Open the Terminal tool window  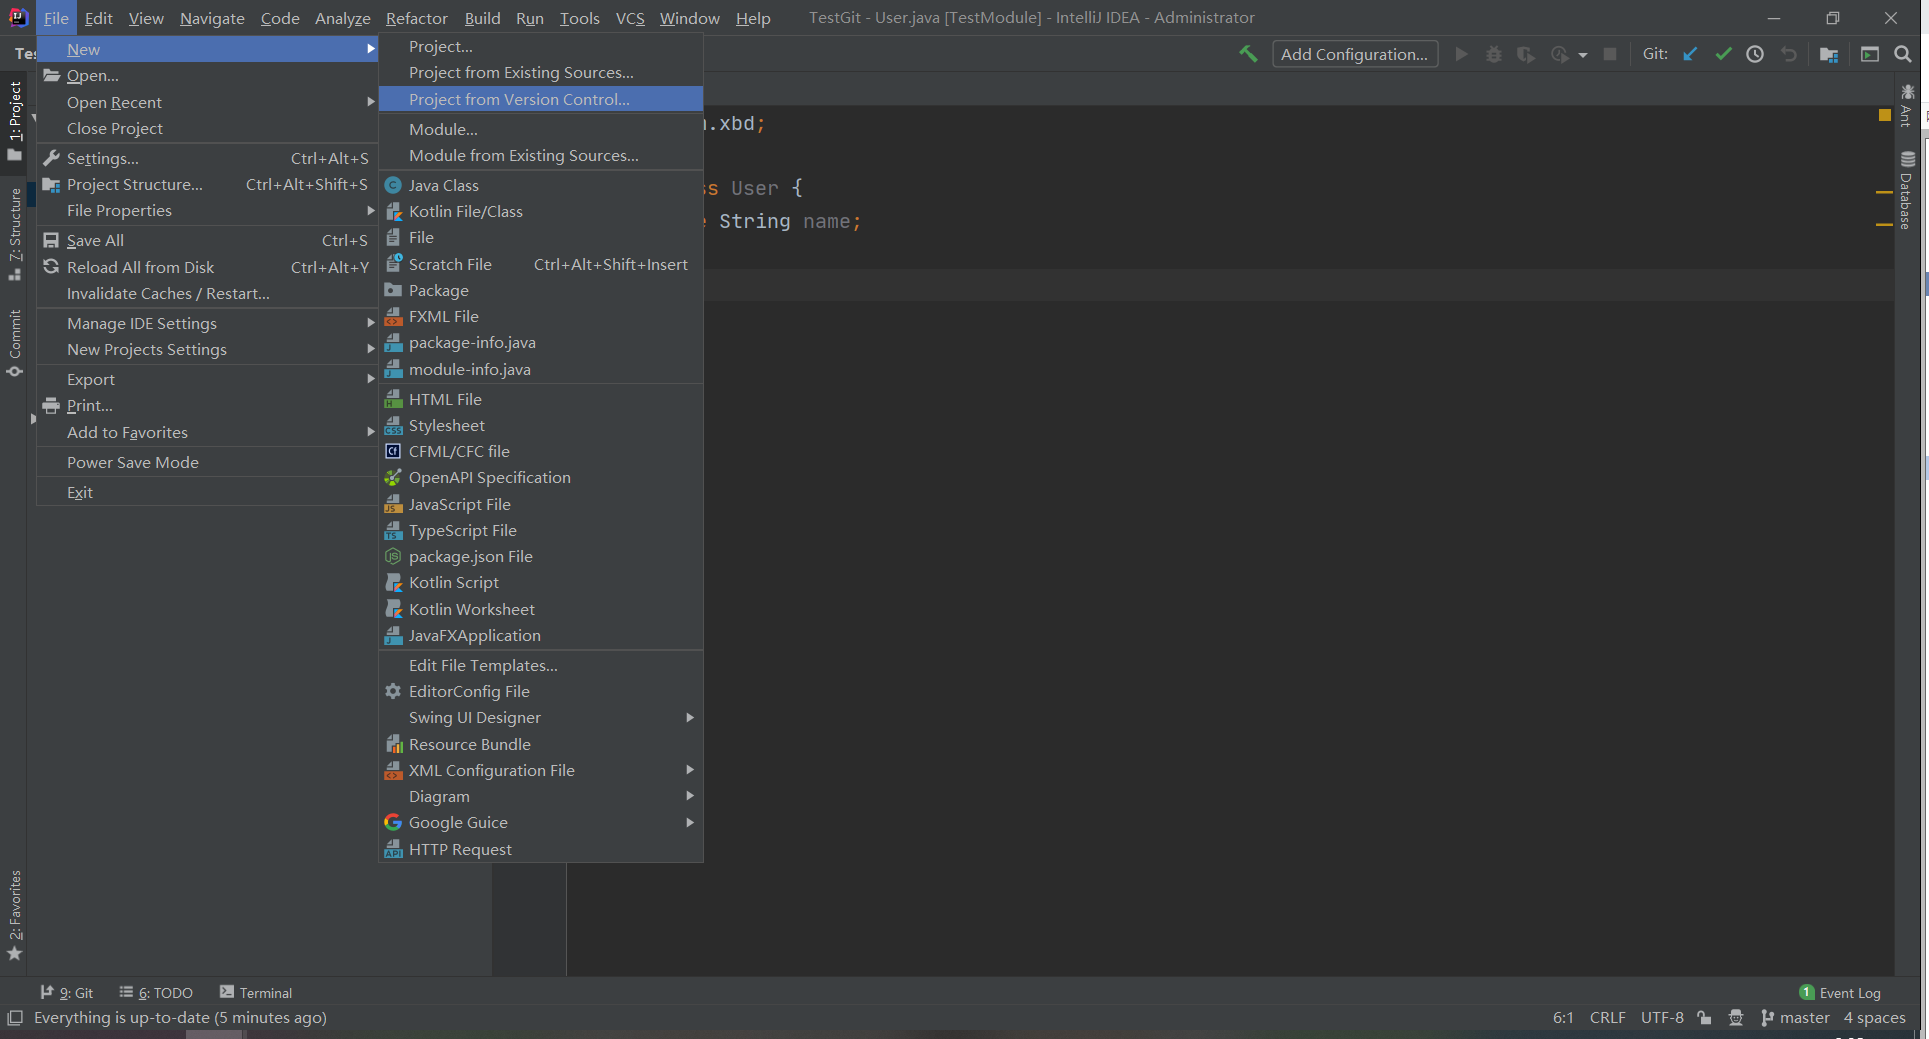coord(256,992)
